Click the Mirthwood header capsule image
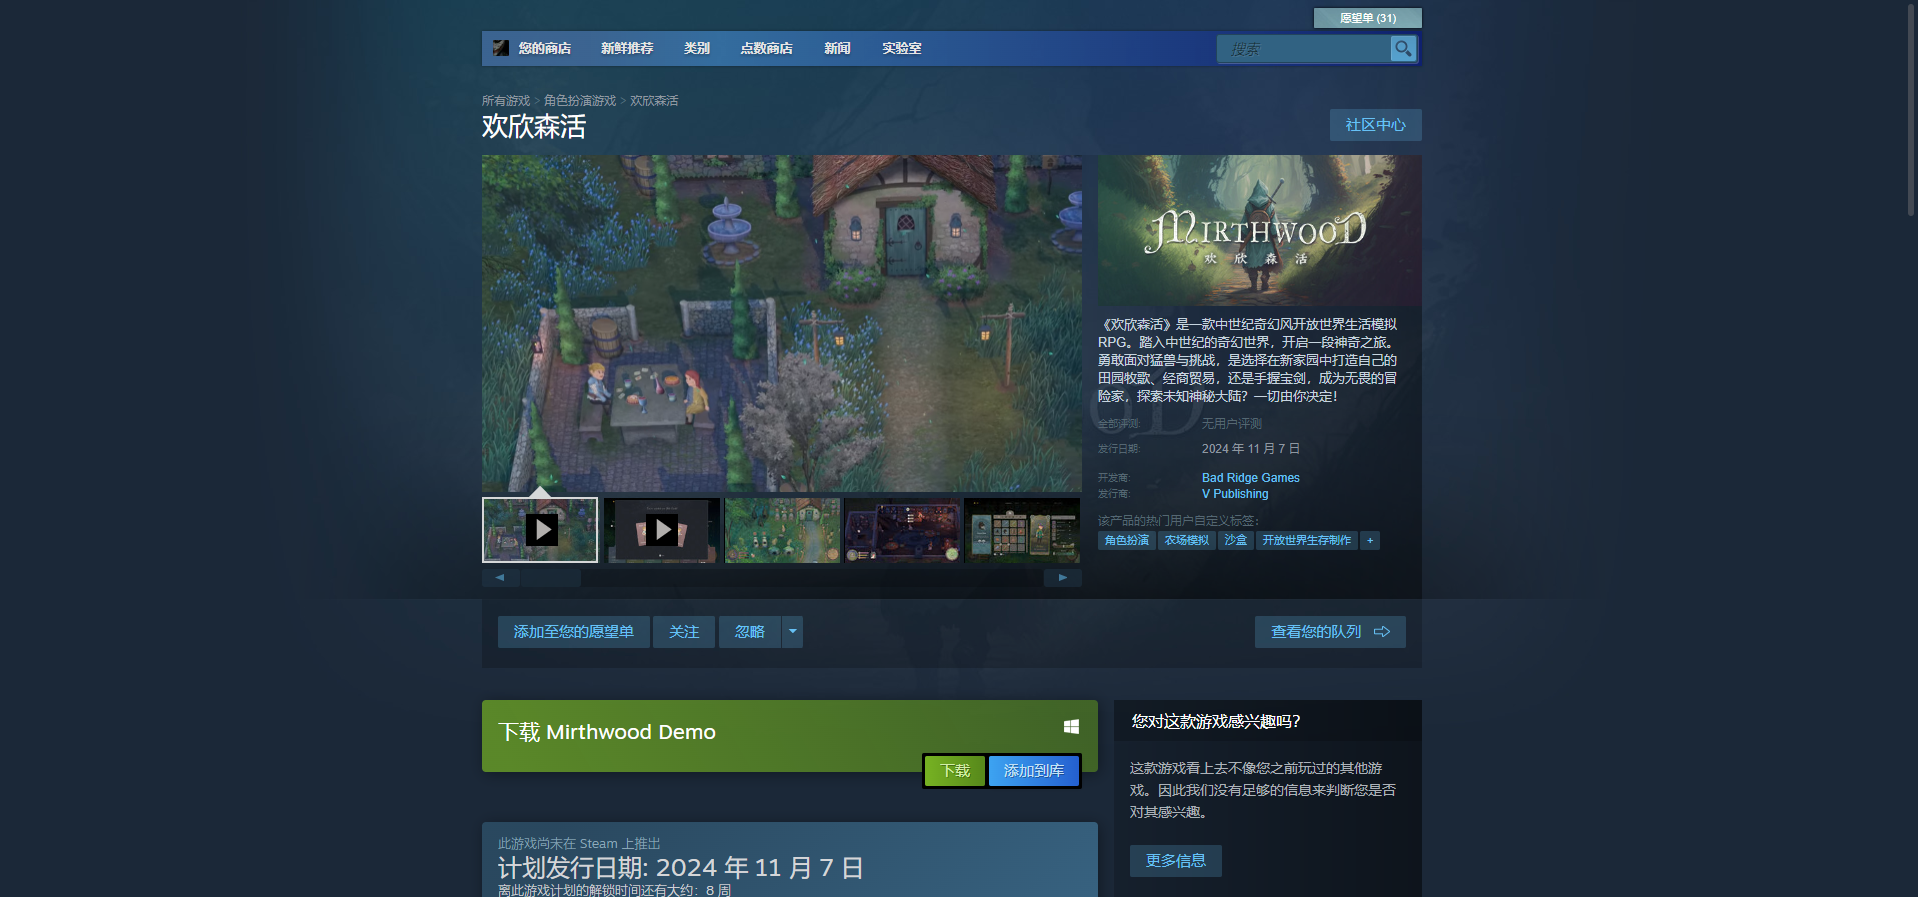Viewport: 1918px width, 897px height. pyautogui.click(x=1260, y=230)
